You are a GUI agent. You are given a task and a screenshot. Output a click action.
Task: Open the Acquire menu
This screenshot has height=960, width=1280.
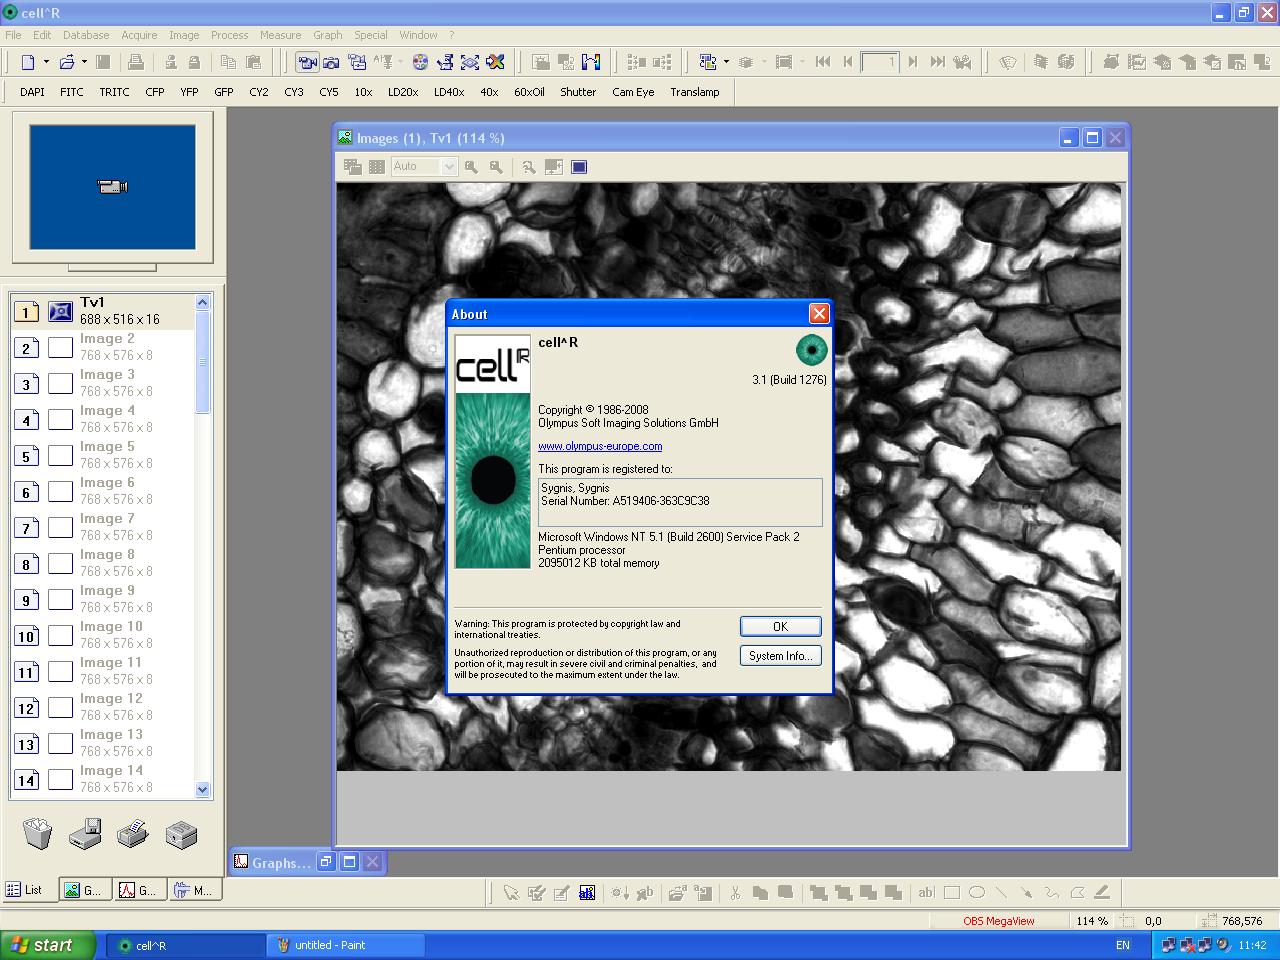[139, 34]
